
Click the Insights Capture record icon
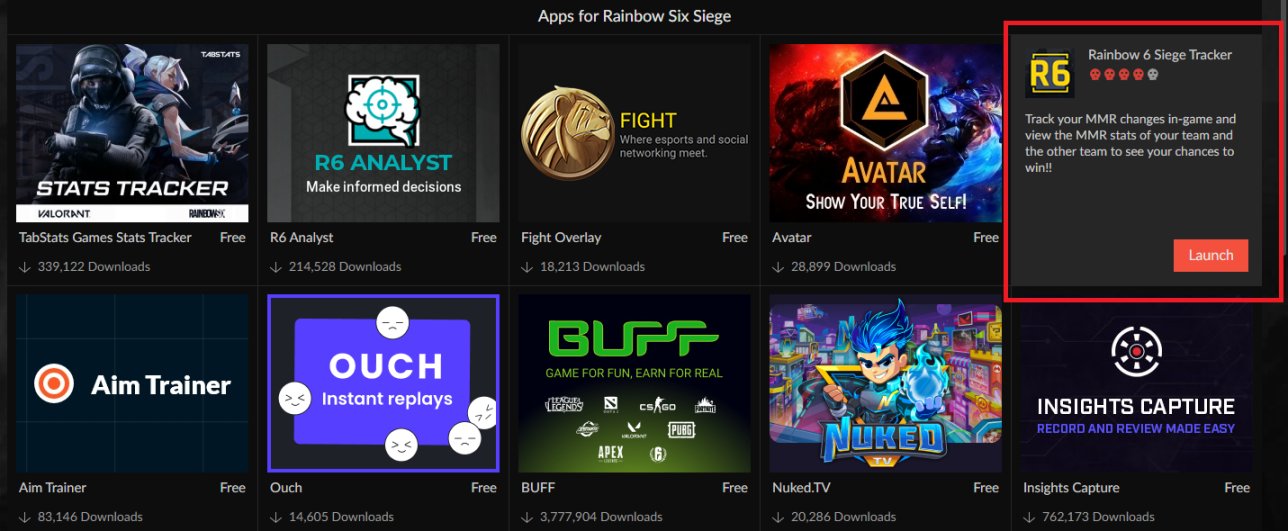tap(1135, 351)
